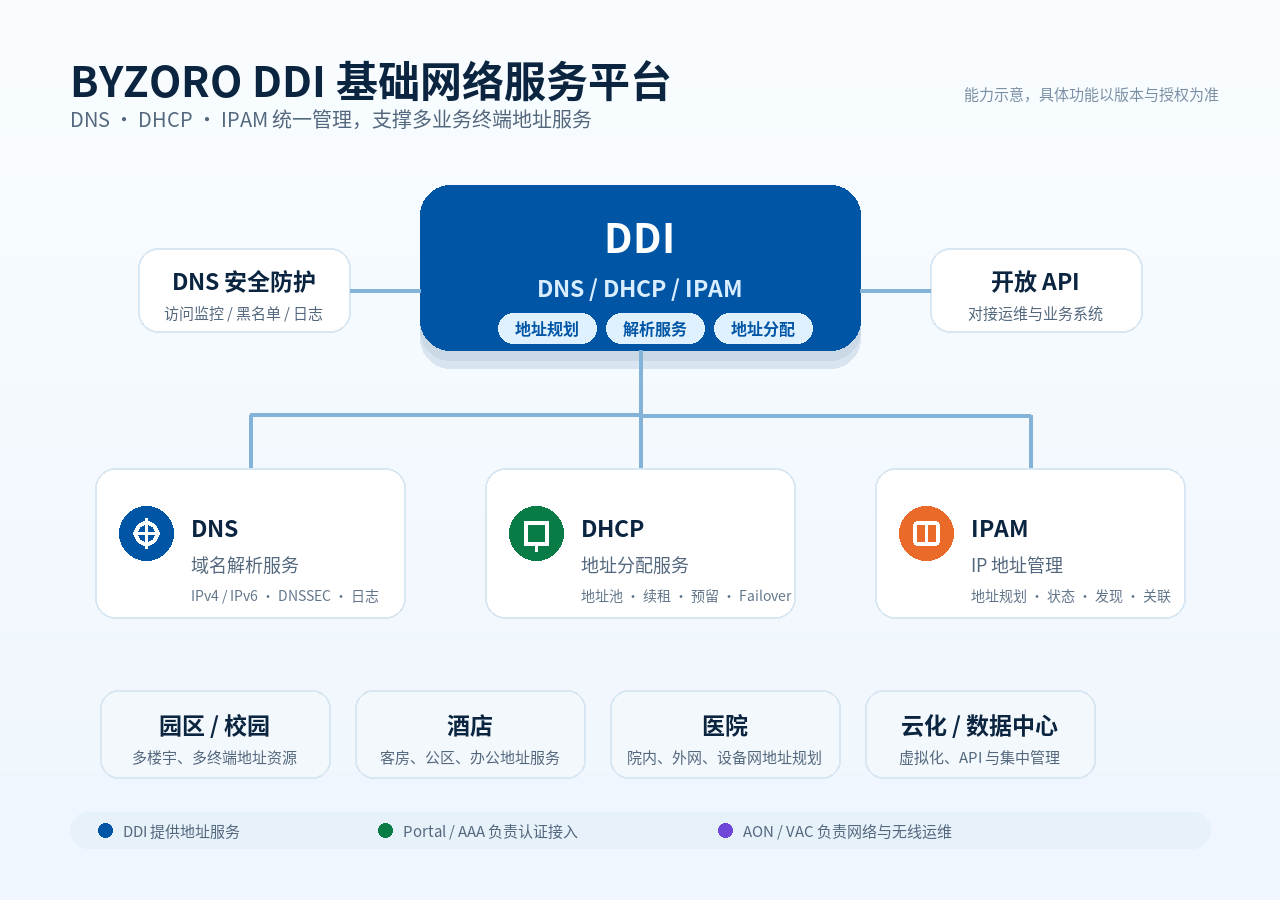Click the text IP 地址管理
The image size is (1280, 900).
[x=1017, y=565]
